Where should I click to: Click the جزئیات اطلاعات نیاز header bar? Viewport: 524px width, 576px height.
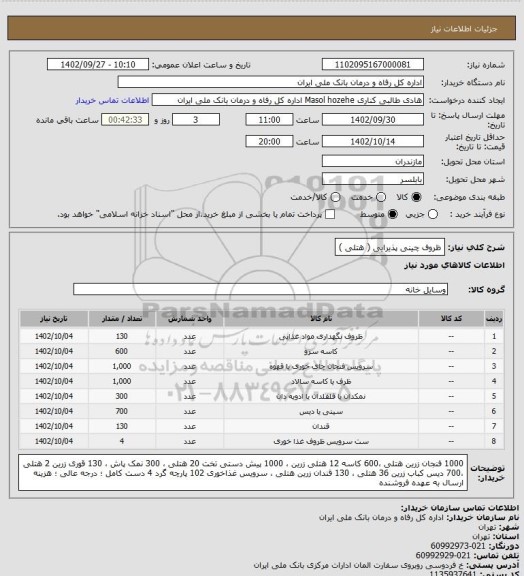(x=262, y=28)
